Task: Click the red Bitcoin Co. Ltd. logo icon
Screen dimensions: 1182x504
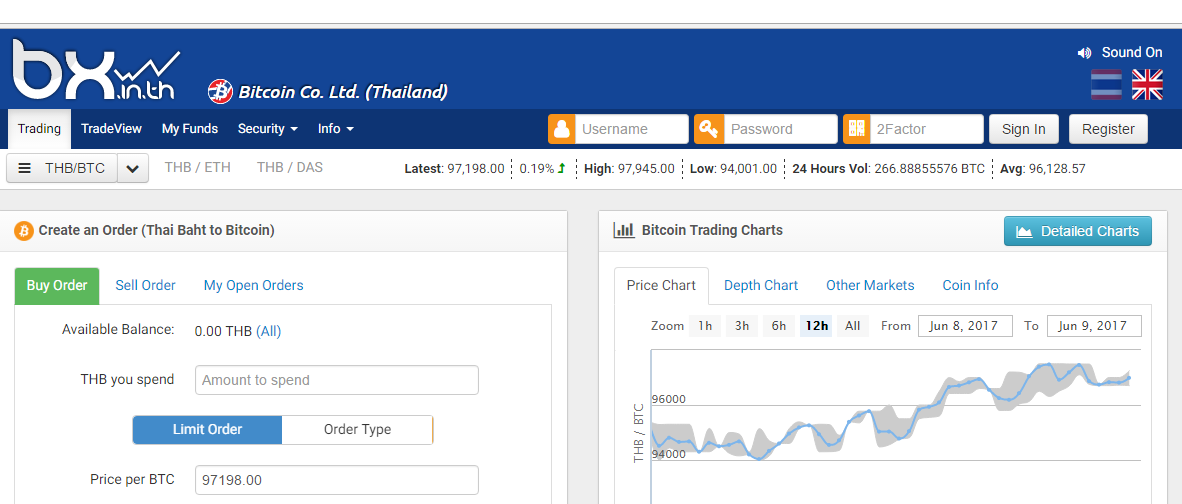Action: [220, 91]
